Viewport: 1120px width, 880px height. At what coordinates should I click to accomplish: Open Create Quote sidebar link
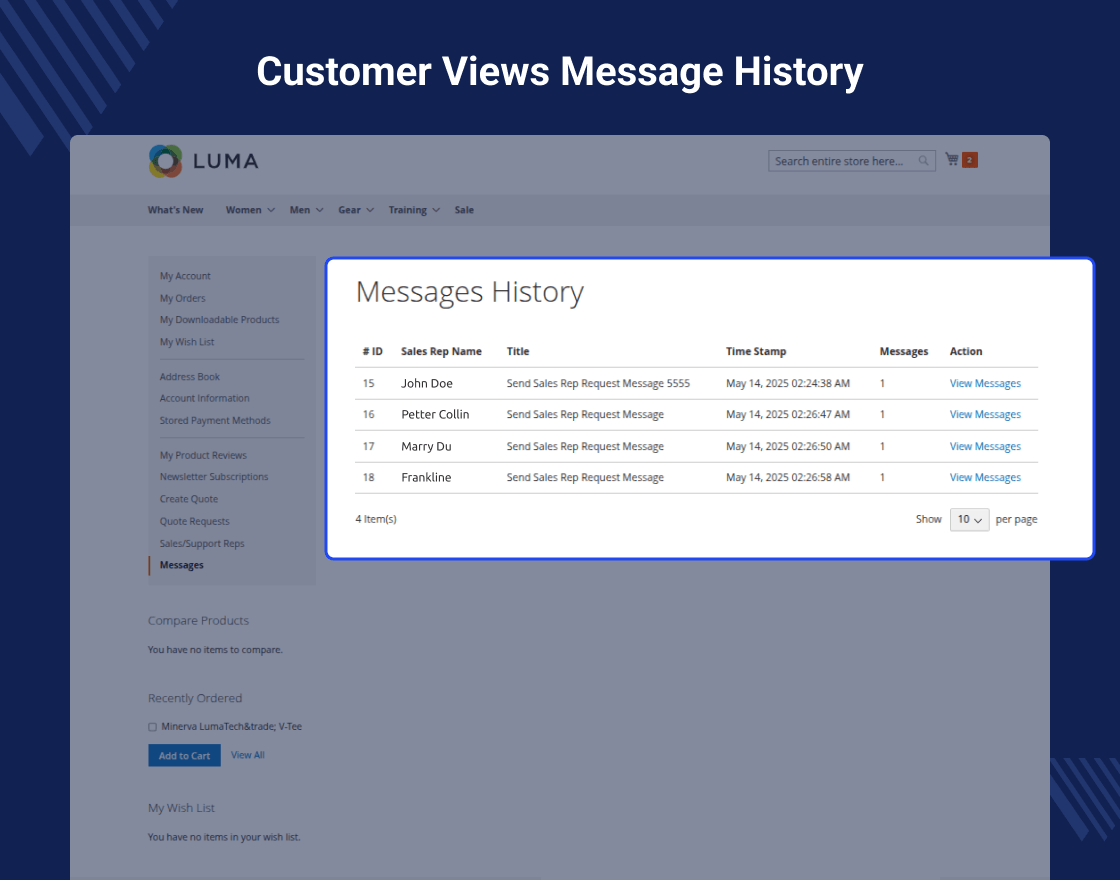(x=189, y=499)
